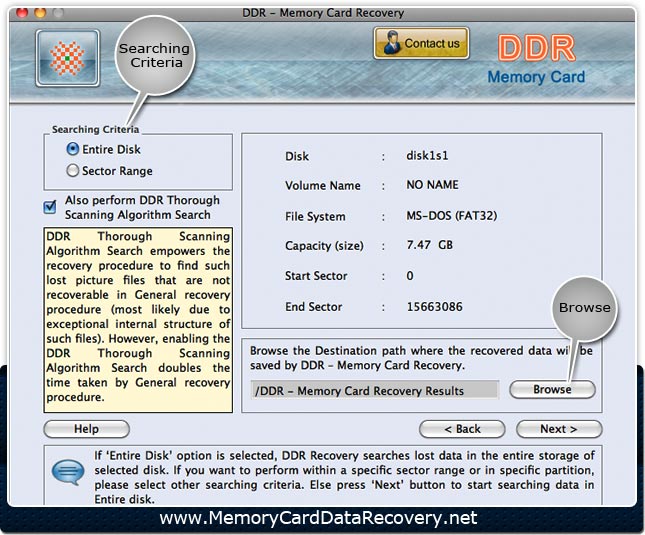Click the 7.47 GB capacity value
Image resolution: width=645 pixels, height=535 pixels.
(x=429, y=245)
